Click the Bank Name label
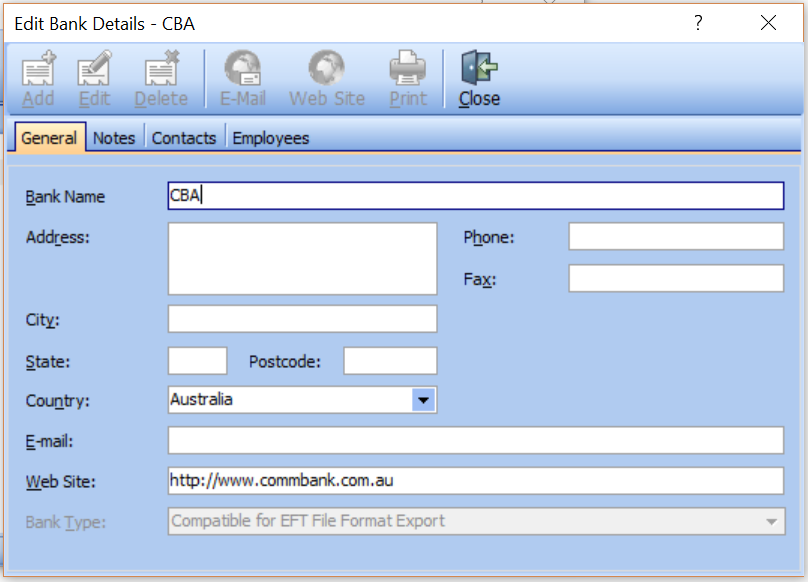 [65, 196]
